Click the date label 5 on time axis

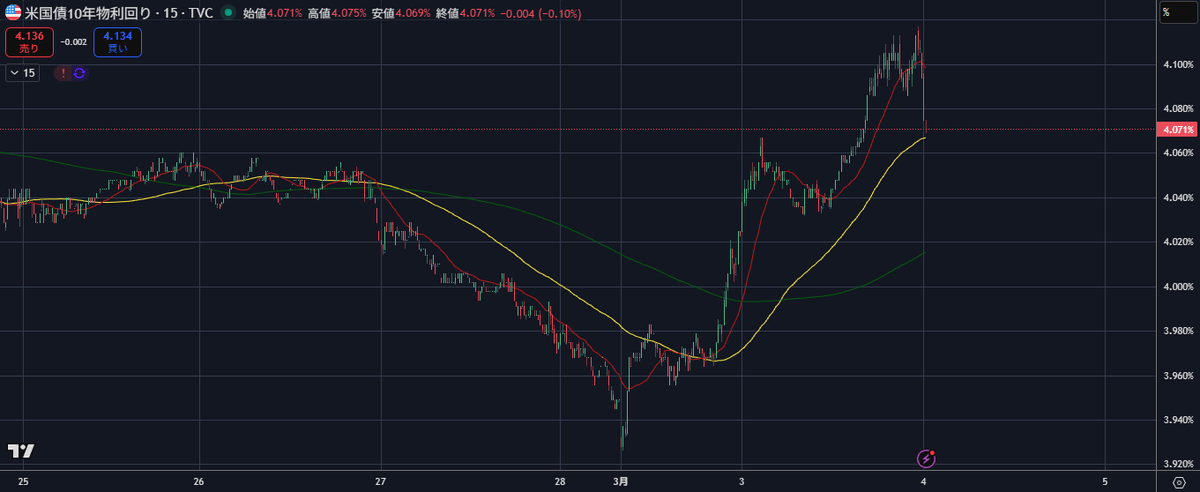pos(1105,482)
